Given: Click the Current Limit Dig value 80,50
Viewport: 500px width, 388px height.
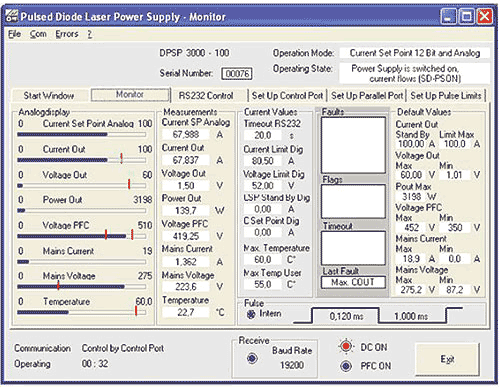Looking at the screenshot, I should pos(263,161).
